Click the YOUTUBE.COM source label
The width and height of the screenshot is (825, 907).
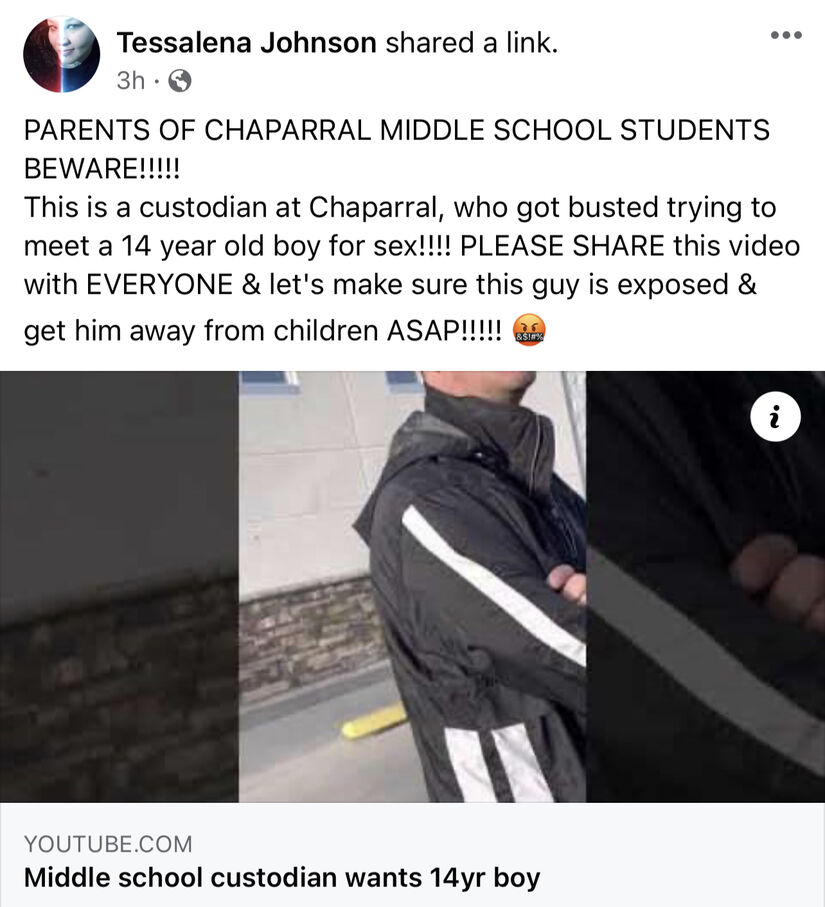(x=108, y=844)
